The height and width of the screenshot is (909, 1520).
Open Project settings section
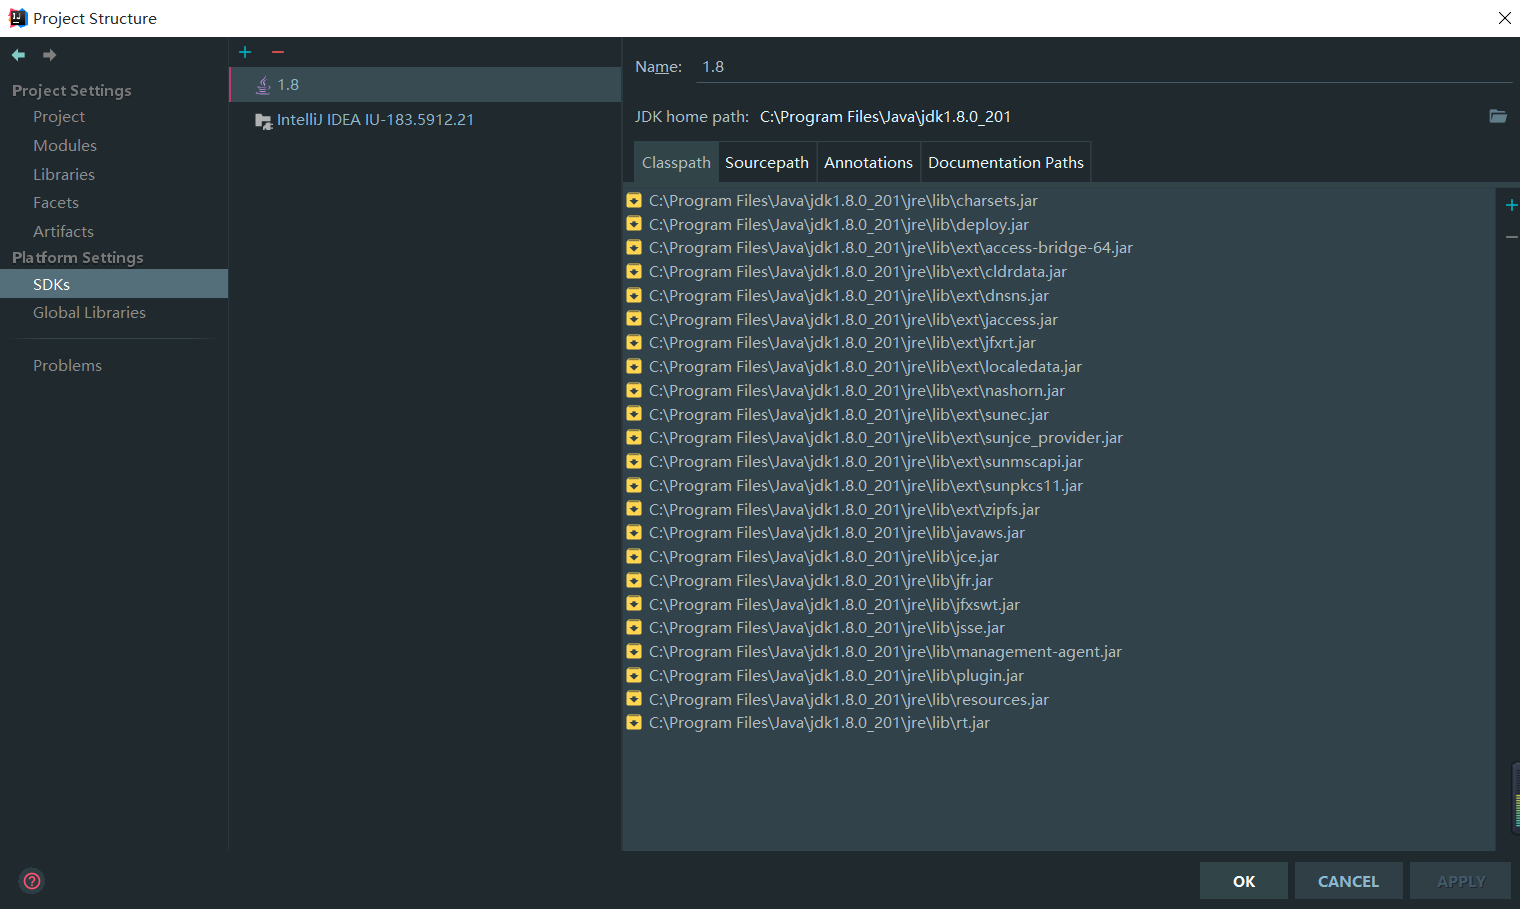[59, 117]
